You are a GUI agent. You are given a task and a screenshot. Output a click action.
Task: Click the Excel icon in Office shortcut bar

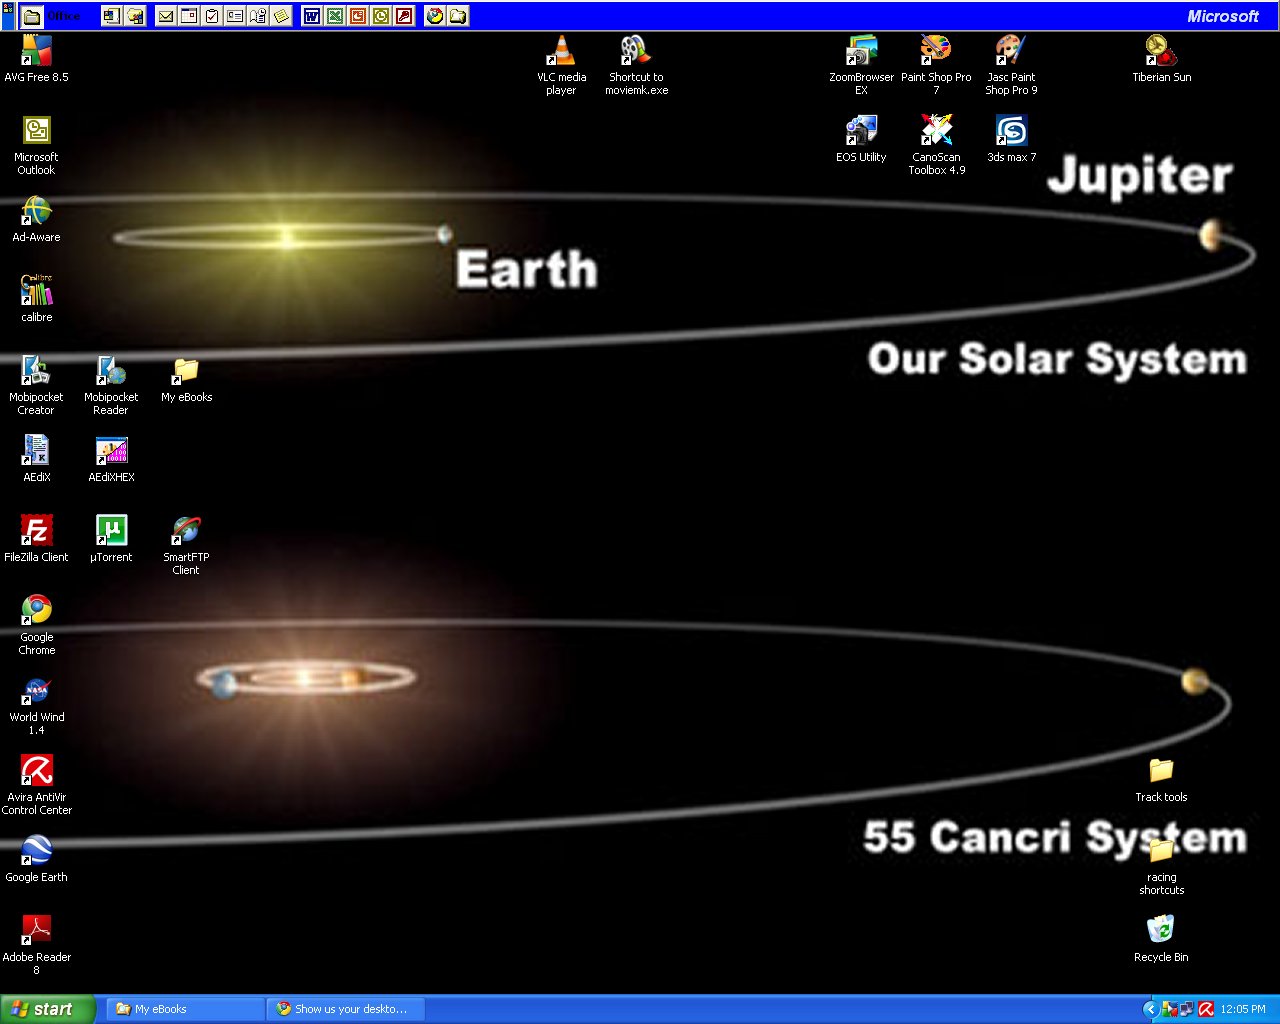(x=335, y=16)
